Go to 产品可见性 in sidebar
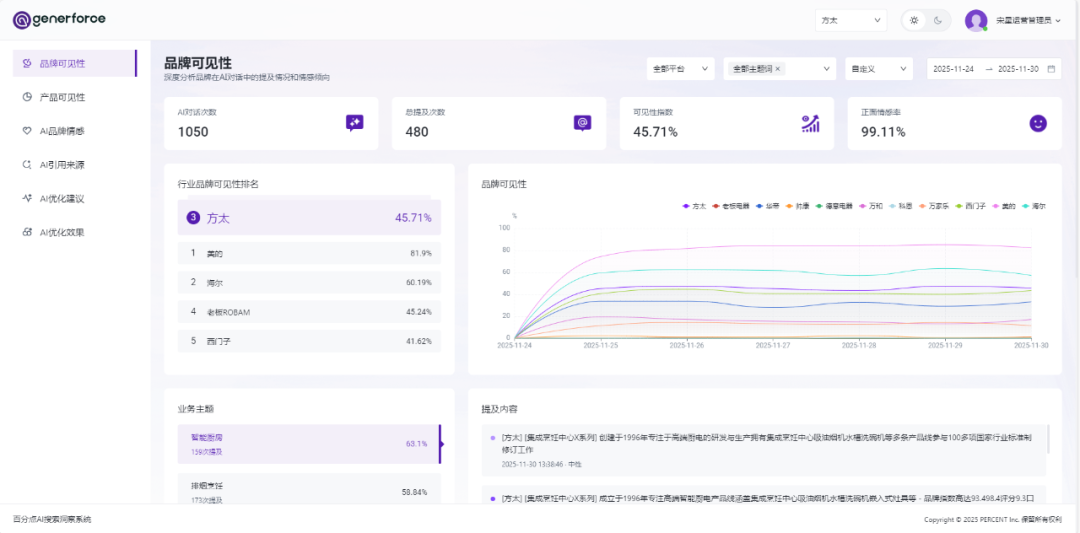The width and height of the screenshot is (1080, 533). click(x=62, y=97)
